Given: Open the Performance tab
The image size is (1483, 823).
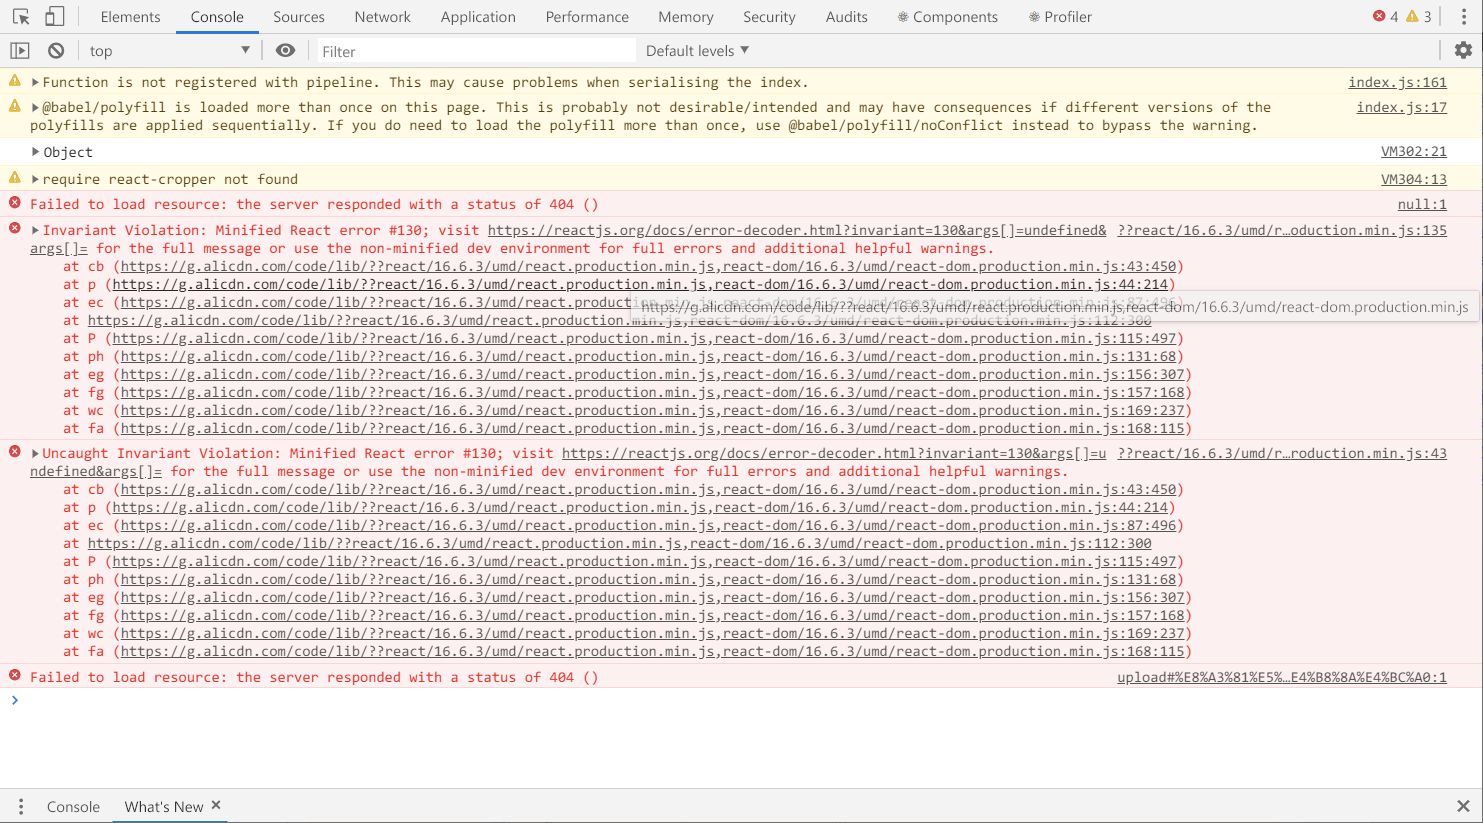Looking at the screenshot, I should (x=587, y=17).
